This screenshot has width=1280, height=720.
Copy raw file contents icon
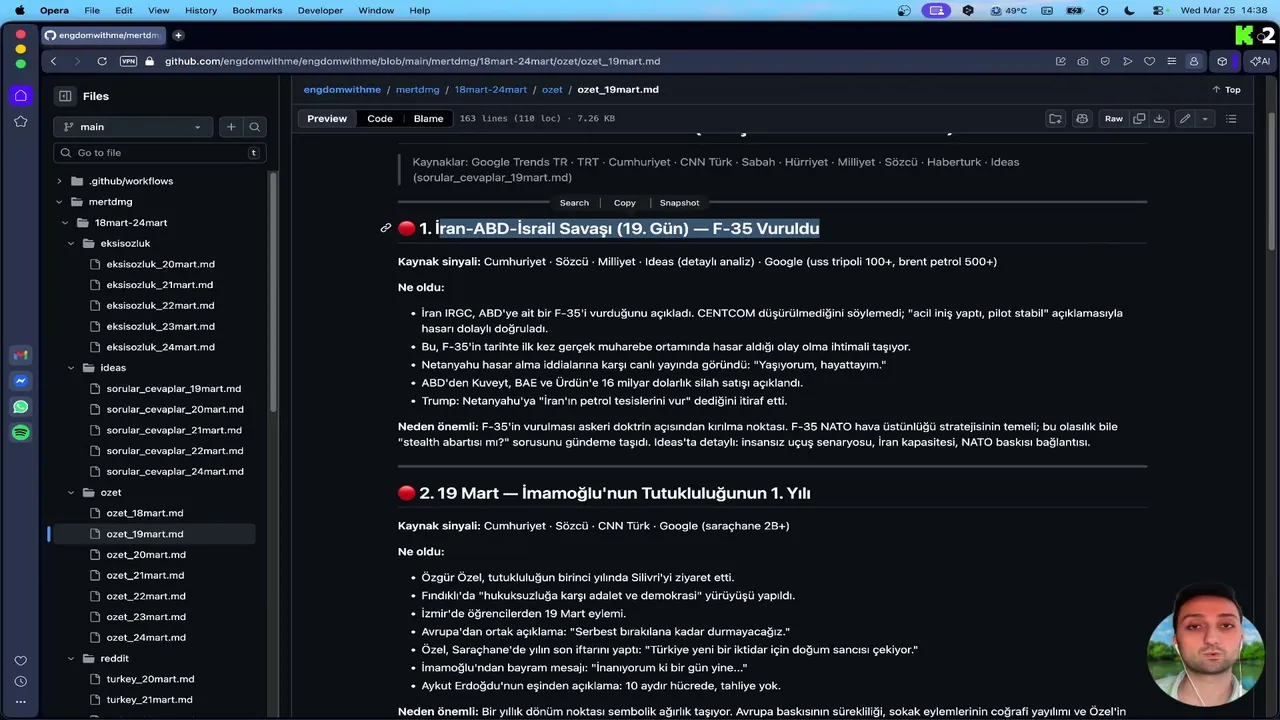coord(1139,118)
